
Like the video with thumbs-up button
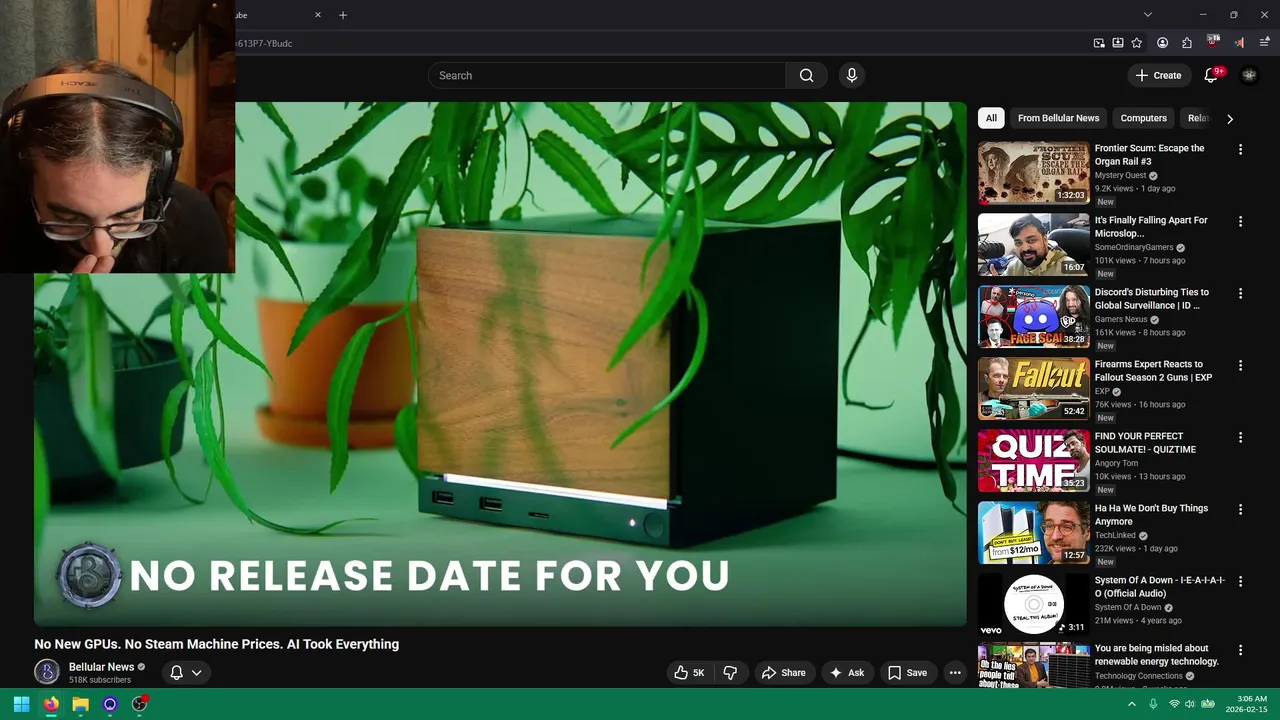pyautogui.click(x=690, y=673)
